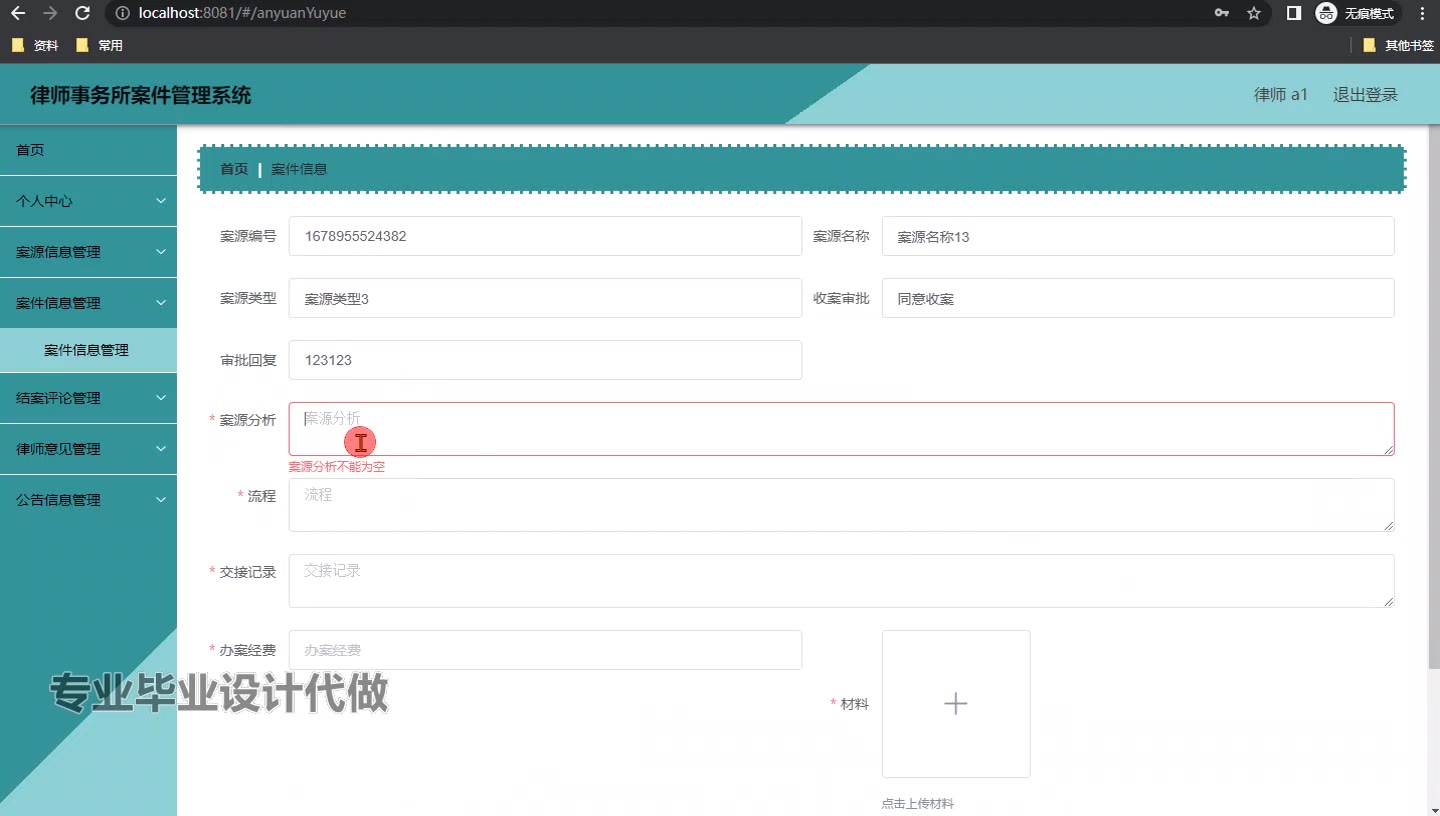Select the 案件信息管理 submenu item

coord(87,350)
